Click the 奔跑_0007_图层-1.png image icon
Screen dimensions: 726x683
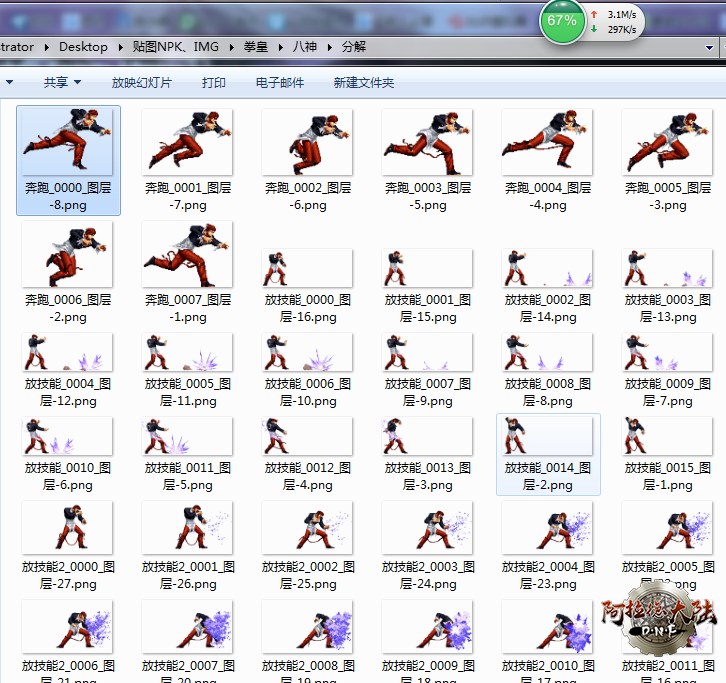coord(188,255)
